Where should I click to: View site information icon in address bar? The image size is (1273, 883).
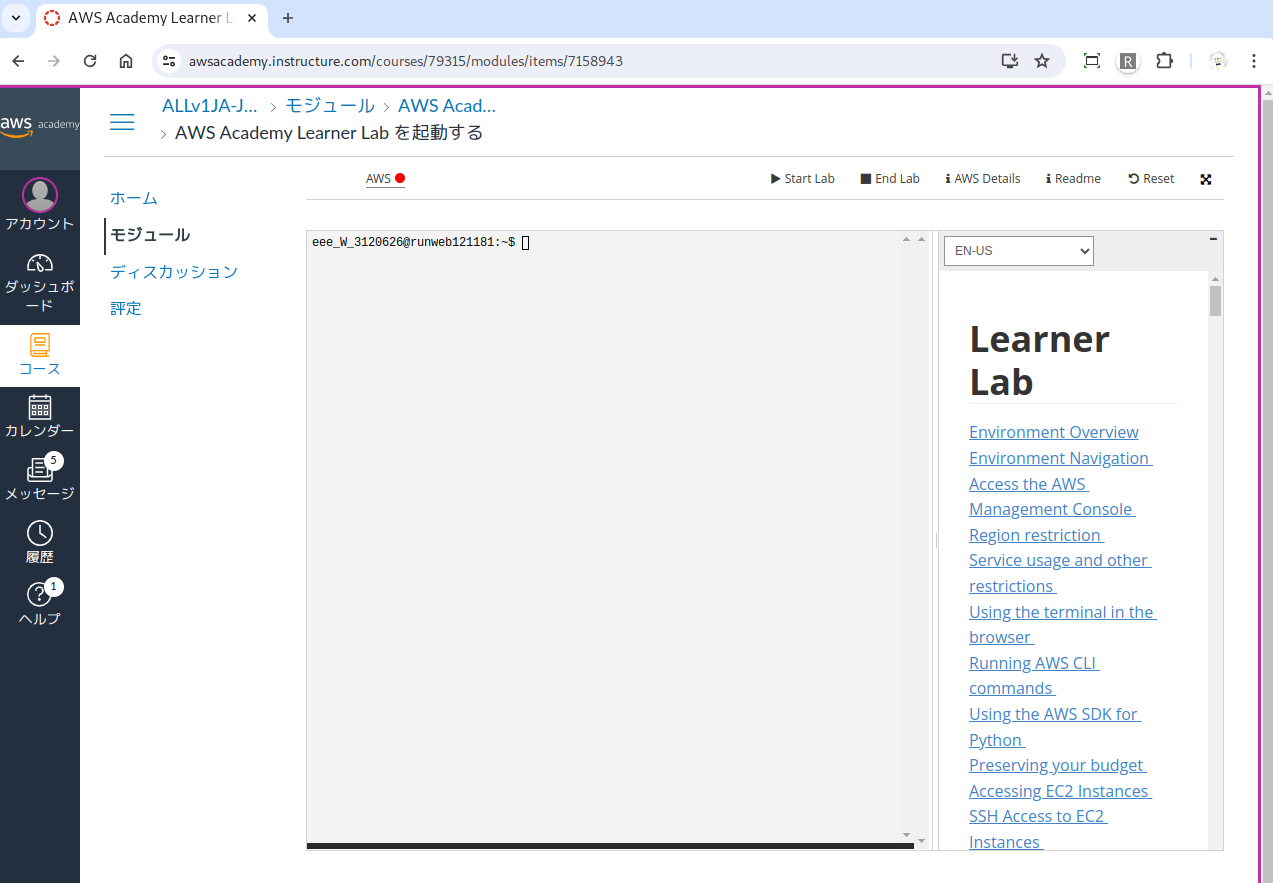point(169,61)
